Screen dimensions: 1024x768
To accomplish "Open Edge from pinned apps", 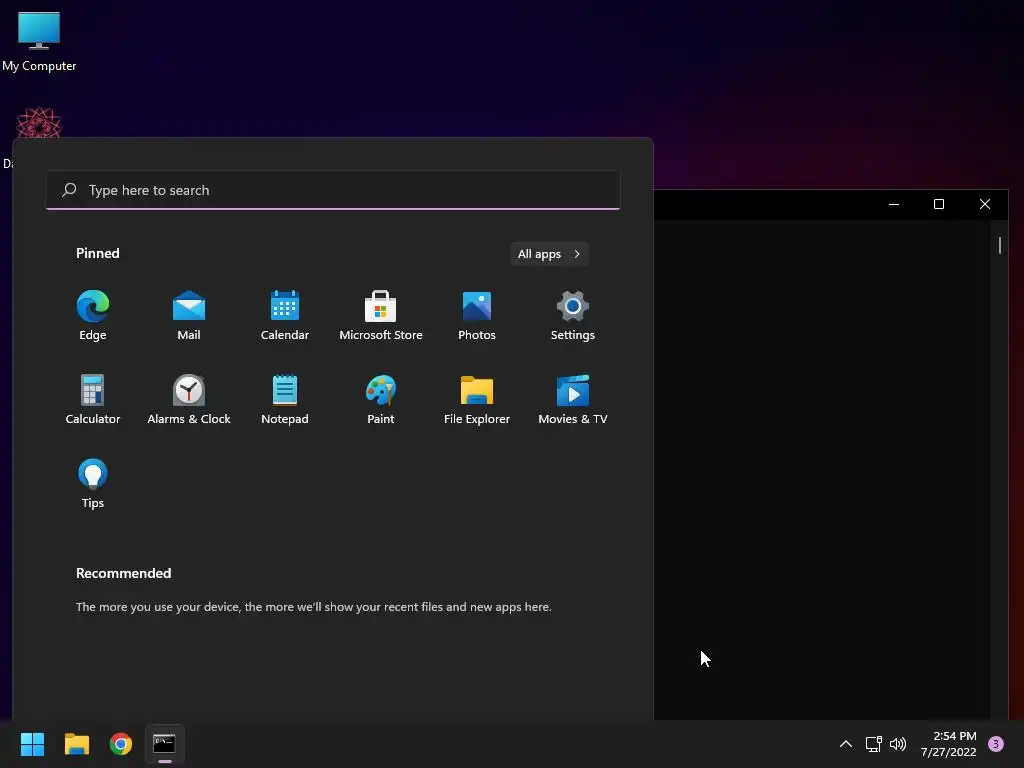I will tap(93, 315).
